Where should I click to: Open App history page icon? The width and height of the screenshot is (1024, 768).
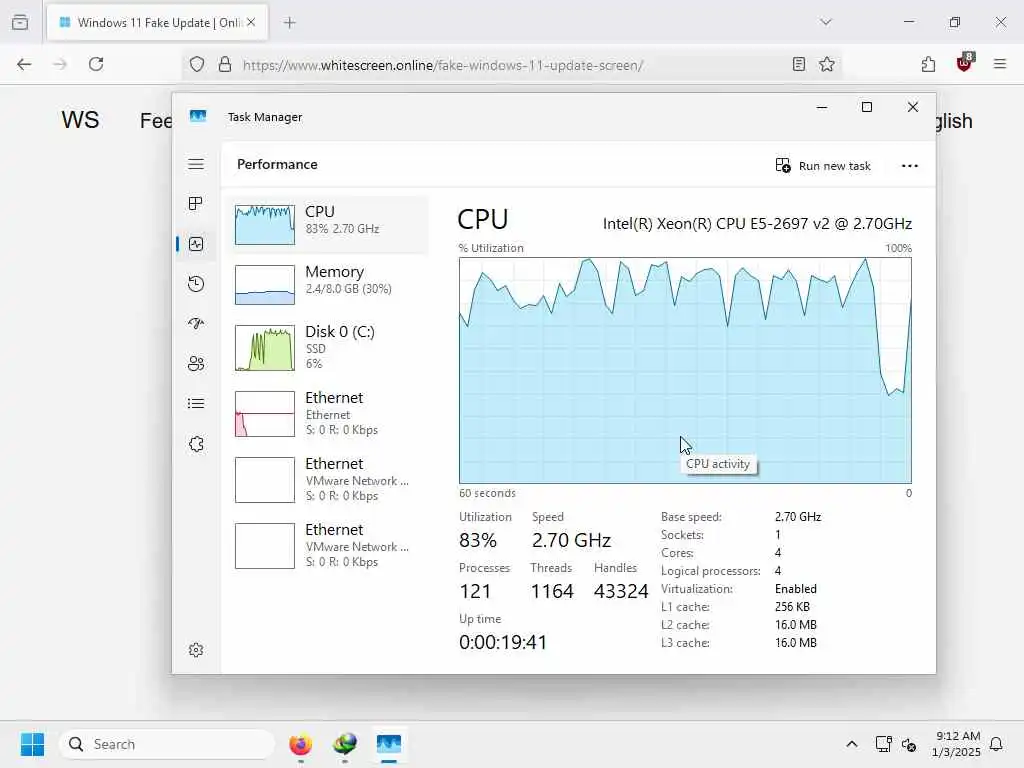196,284
